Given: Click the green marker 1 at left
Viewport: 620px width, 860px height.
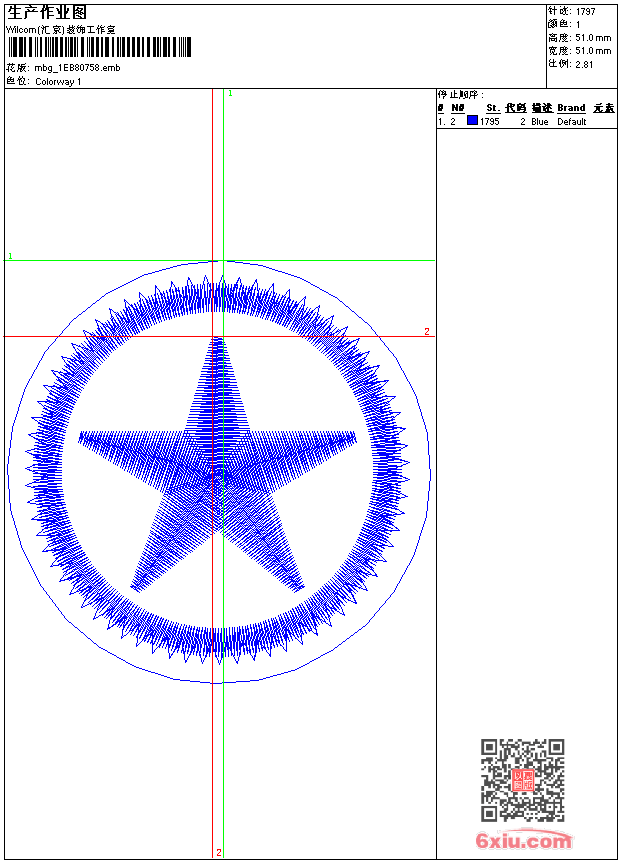Looking at the screenshot, I should point(10,257).
